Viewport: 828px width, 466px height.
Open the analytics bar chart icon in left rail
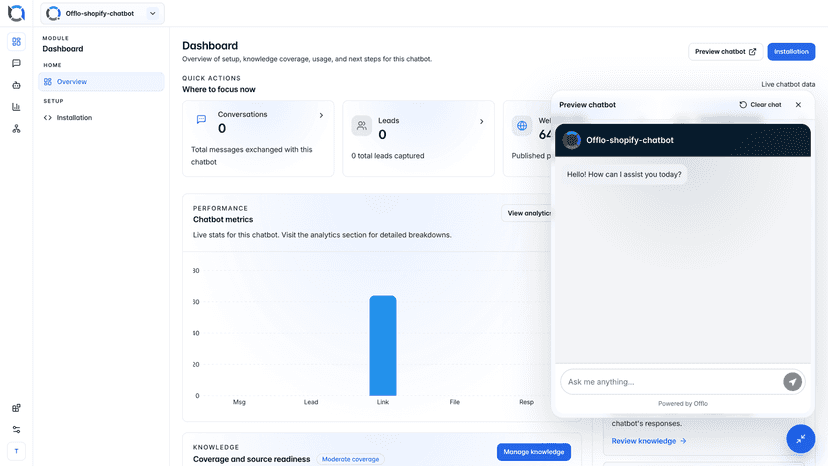[16, 107]
